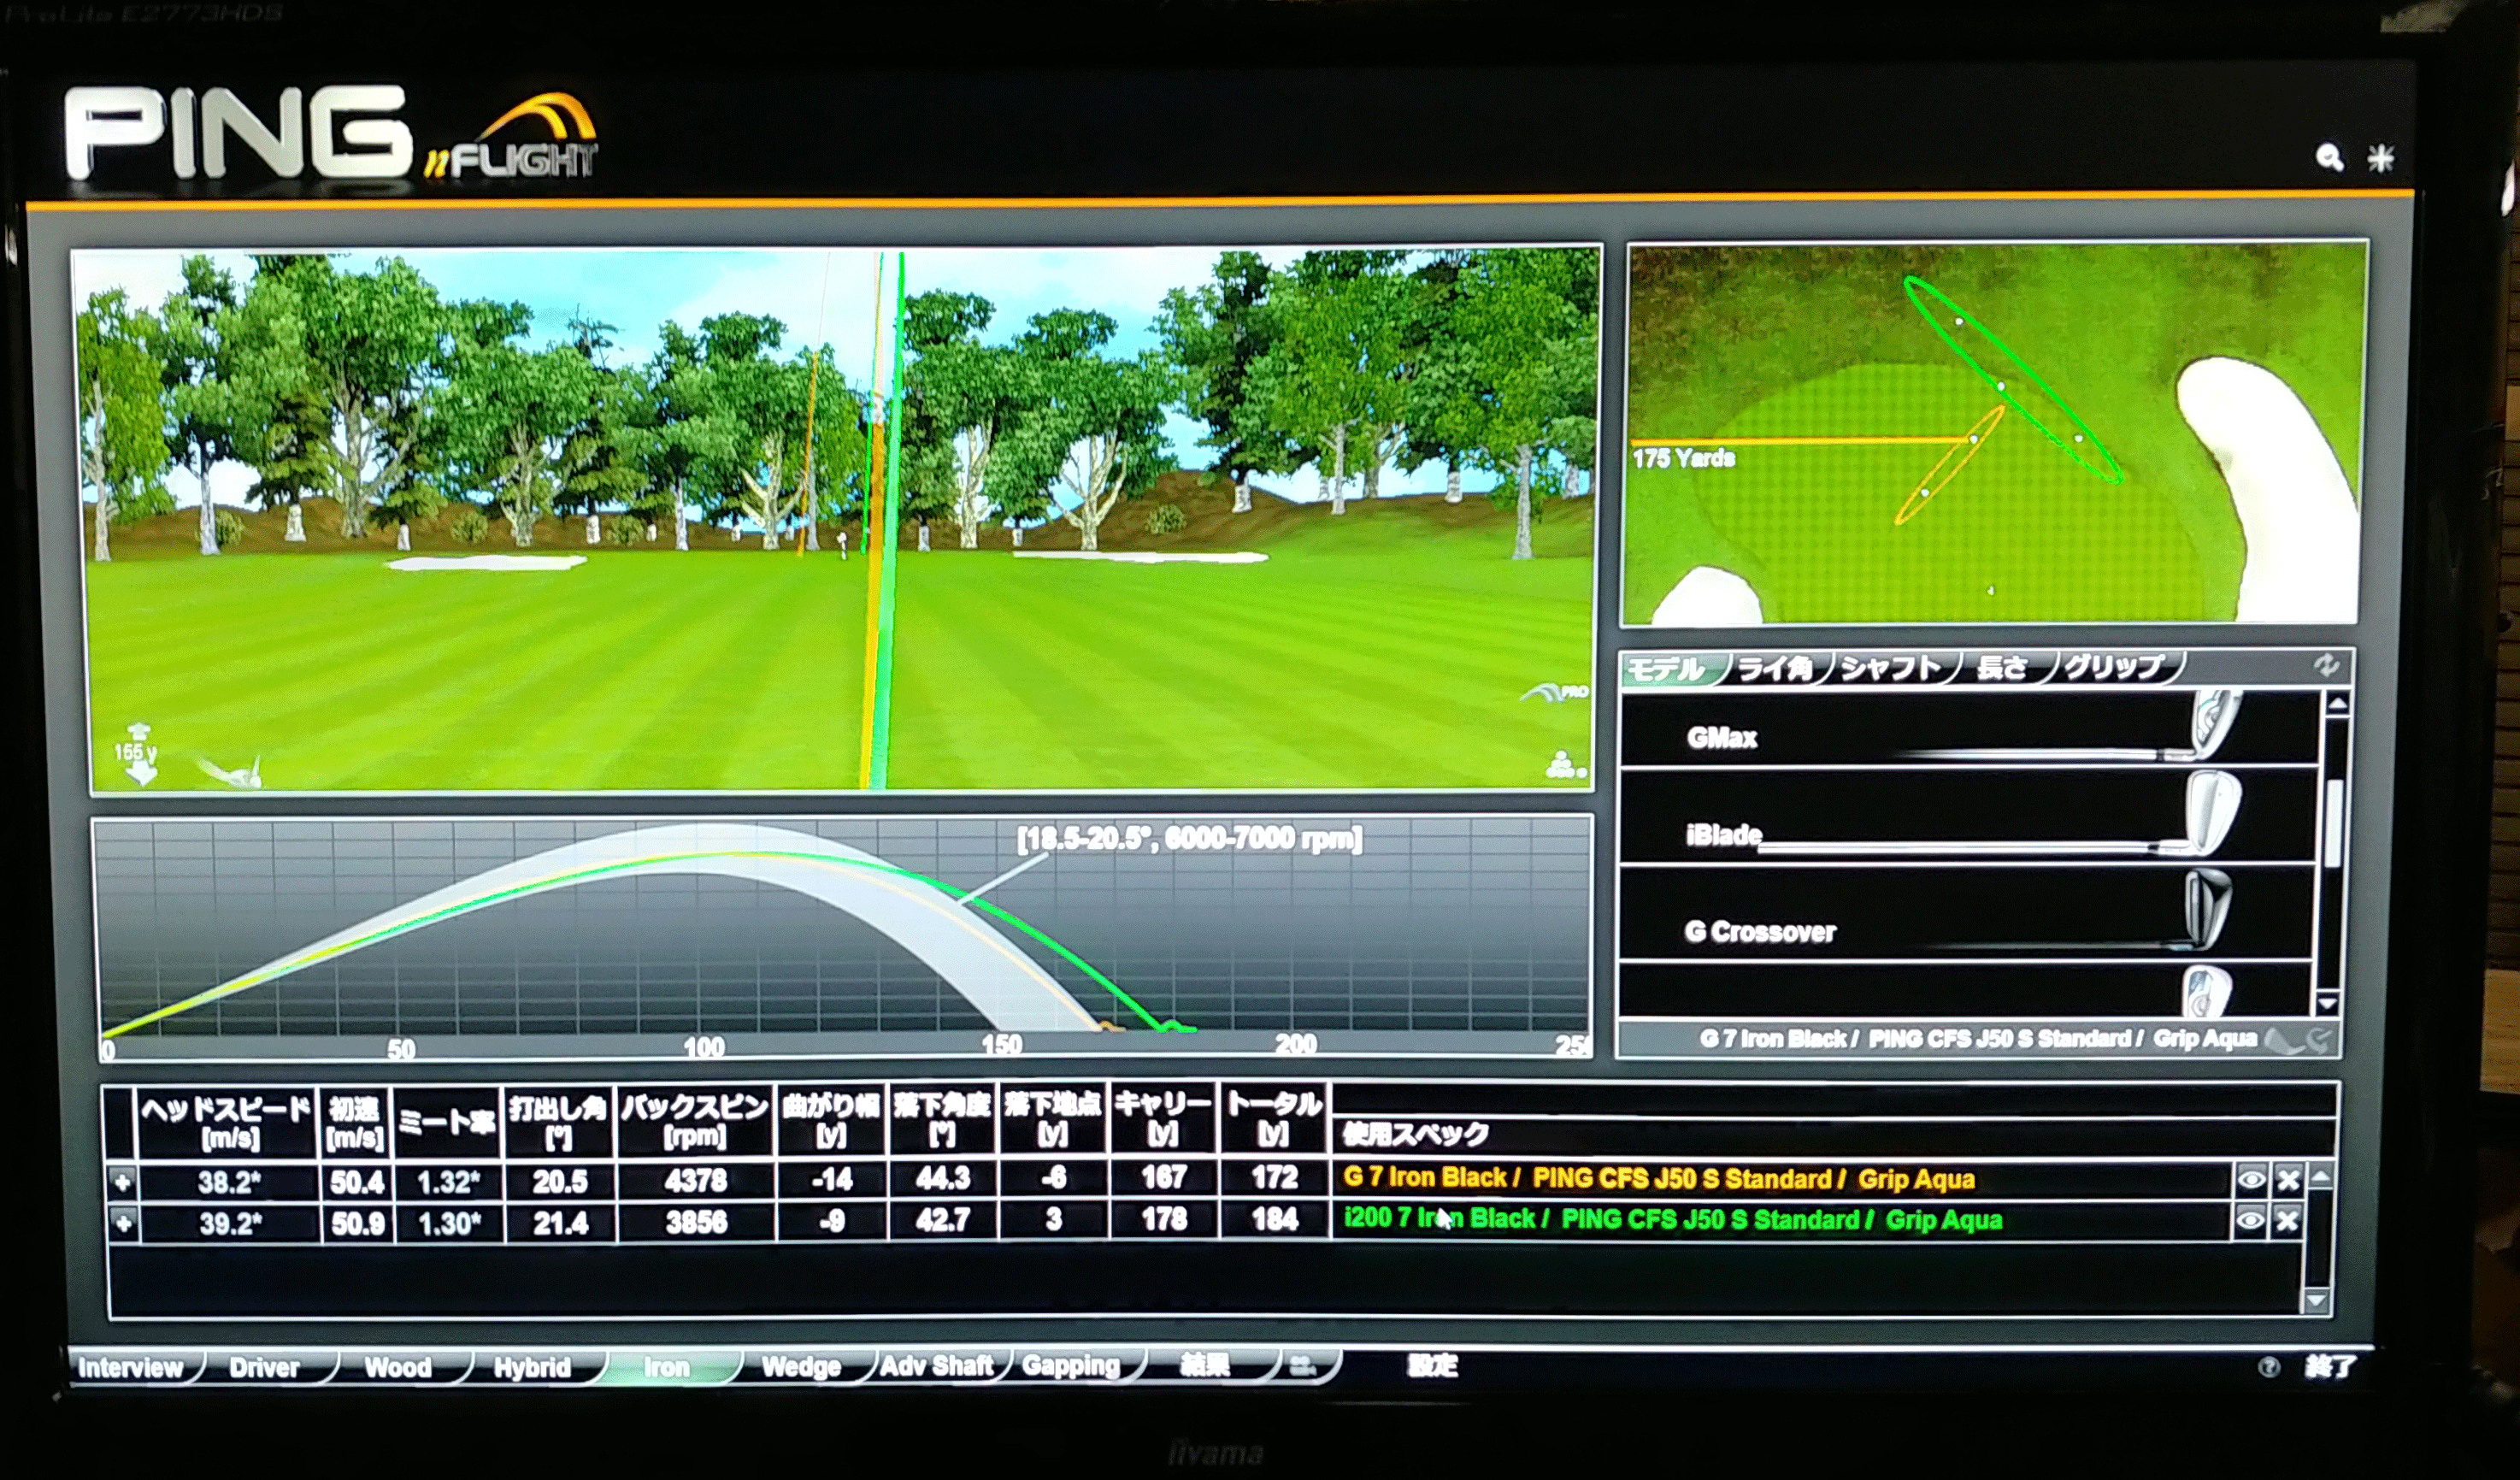The width and height of the screenshot is (2520, 1480).
Task: Open the users icon tab next to 結果
Action: tap(1302, 1365)
